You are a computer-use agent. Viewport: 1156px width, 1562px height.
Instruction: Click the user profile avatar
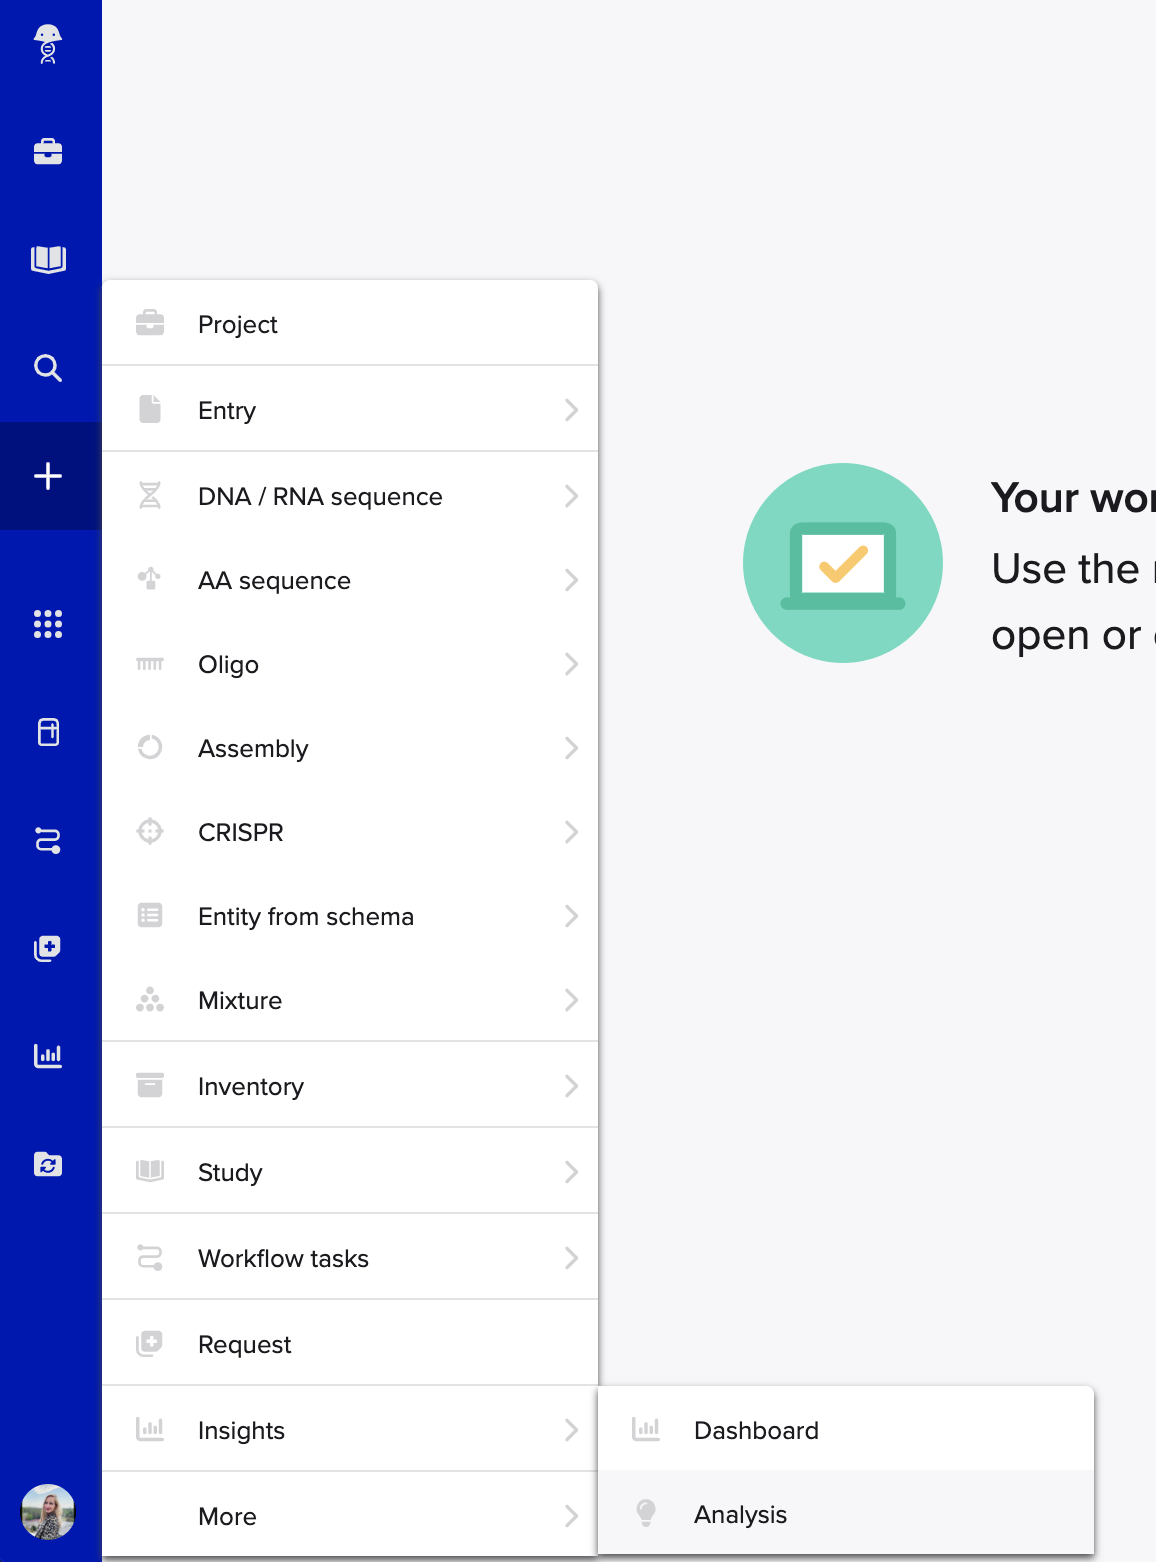(x=48, y=1511)
